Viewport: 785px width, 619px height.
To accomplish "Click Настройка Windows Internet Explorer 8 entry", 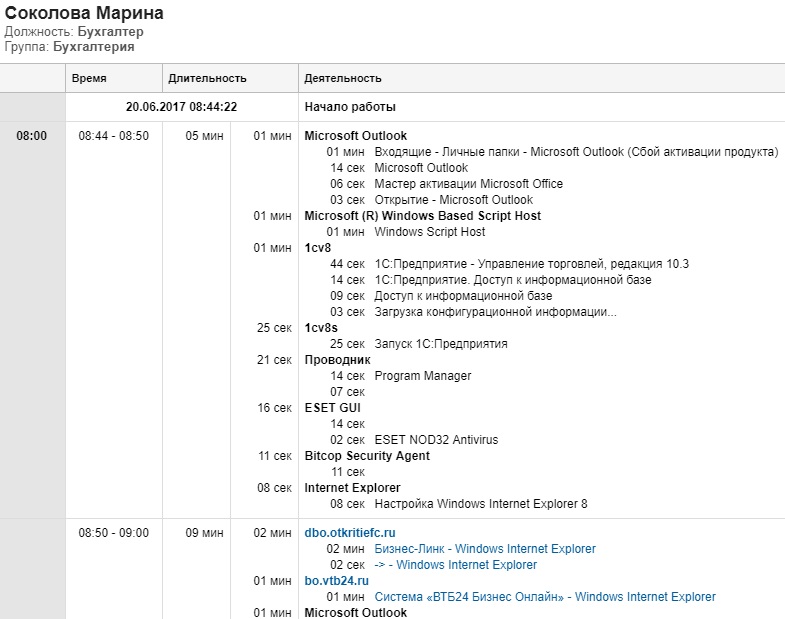I will (x=481, y=504).
